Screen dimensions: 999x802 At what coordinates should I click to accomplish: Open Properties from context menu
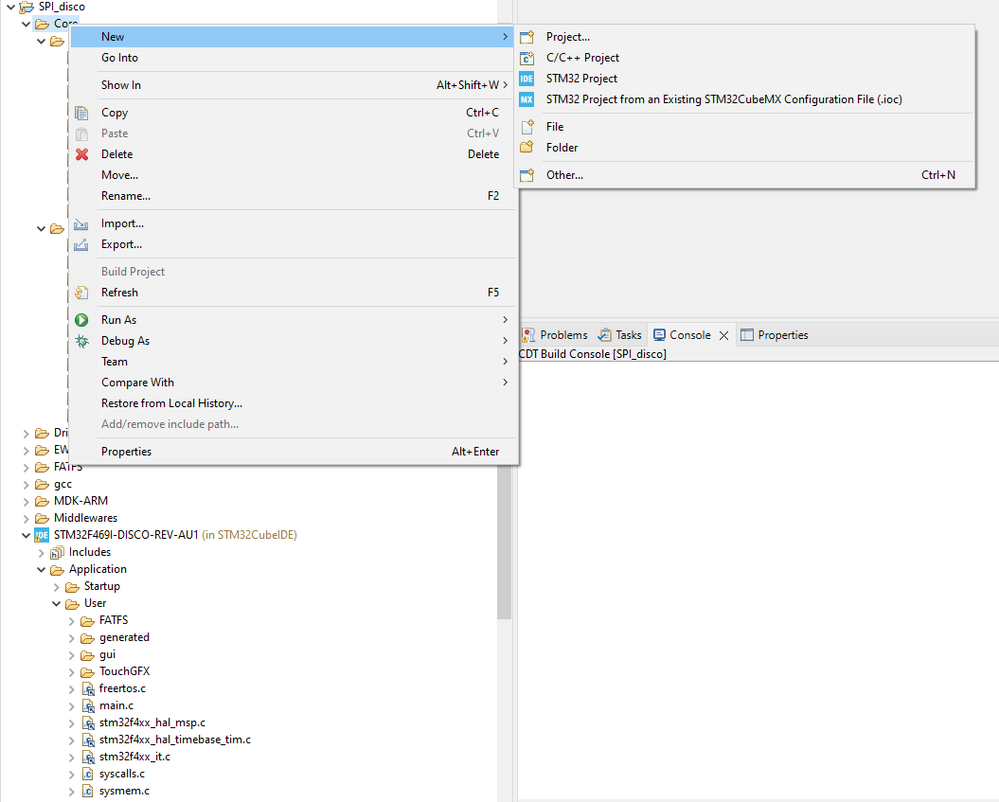click(x=294, y=452)
